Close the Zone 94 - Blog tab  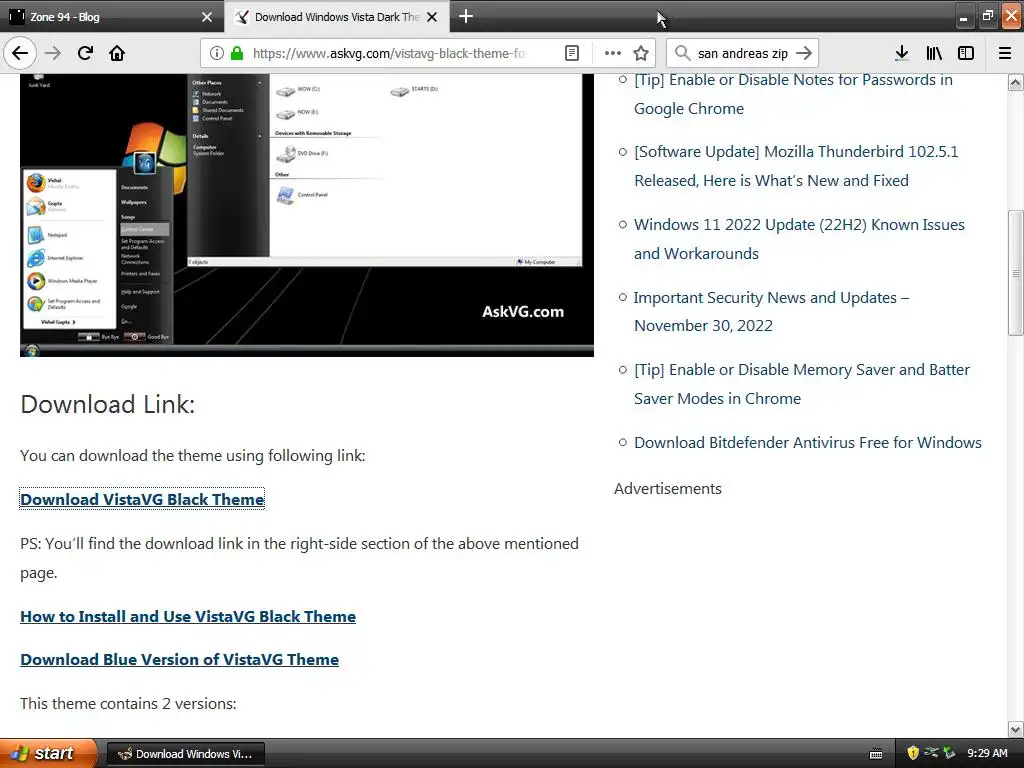[207, 17]
